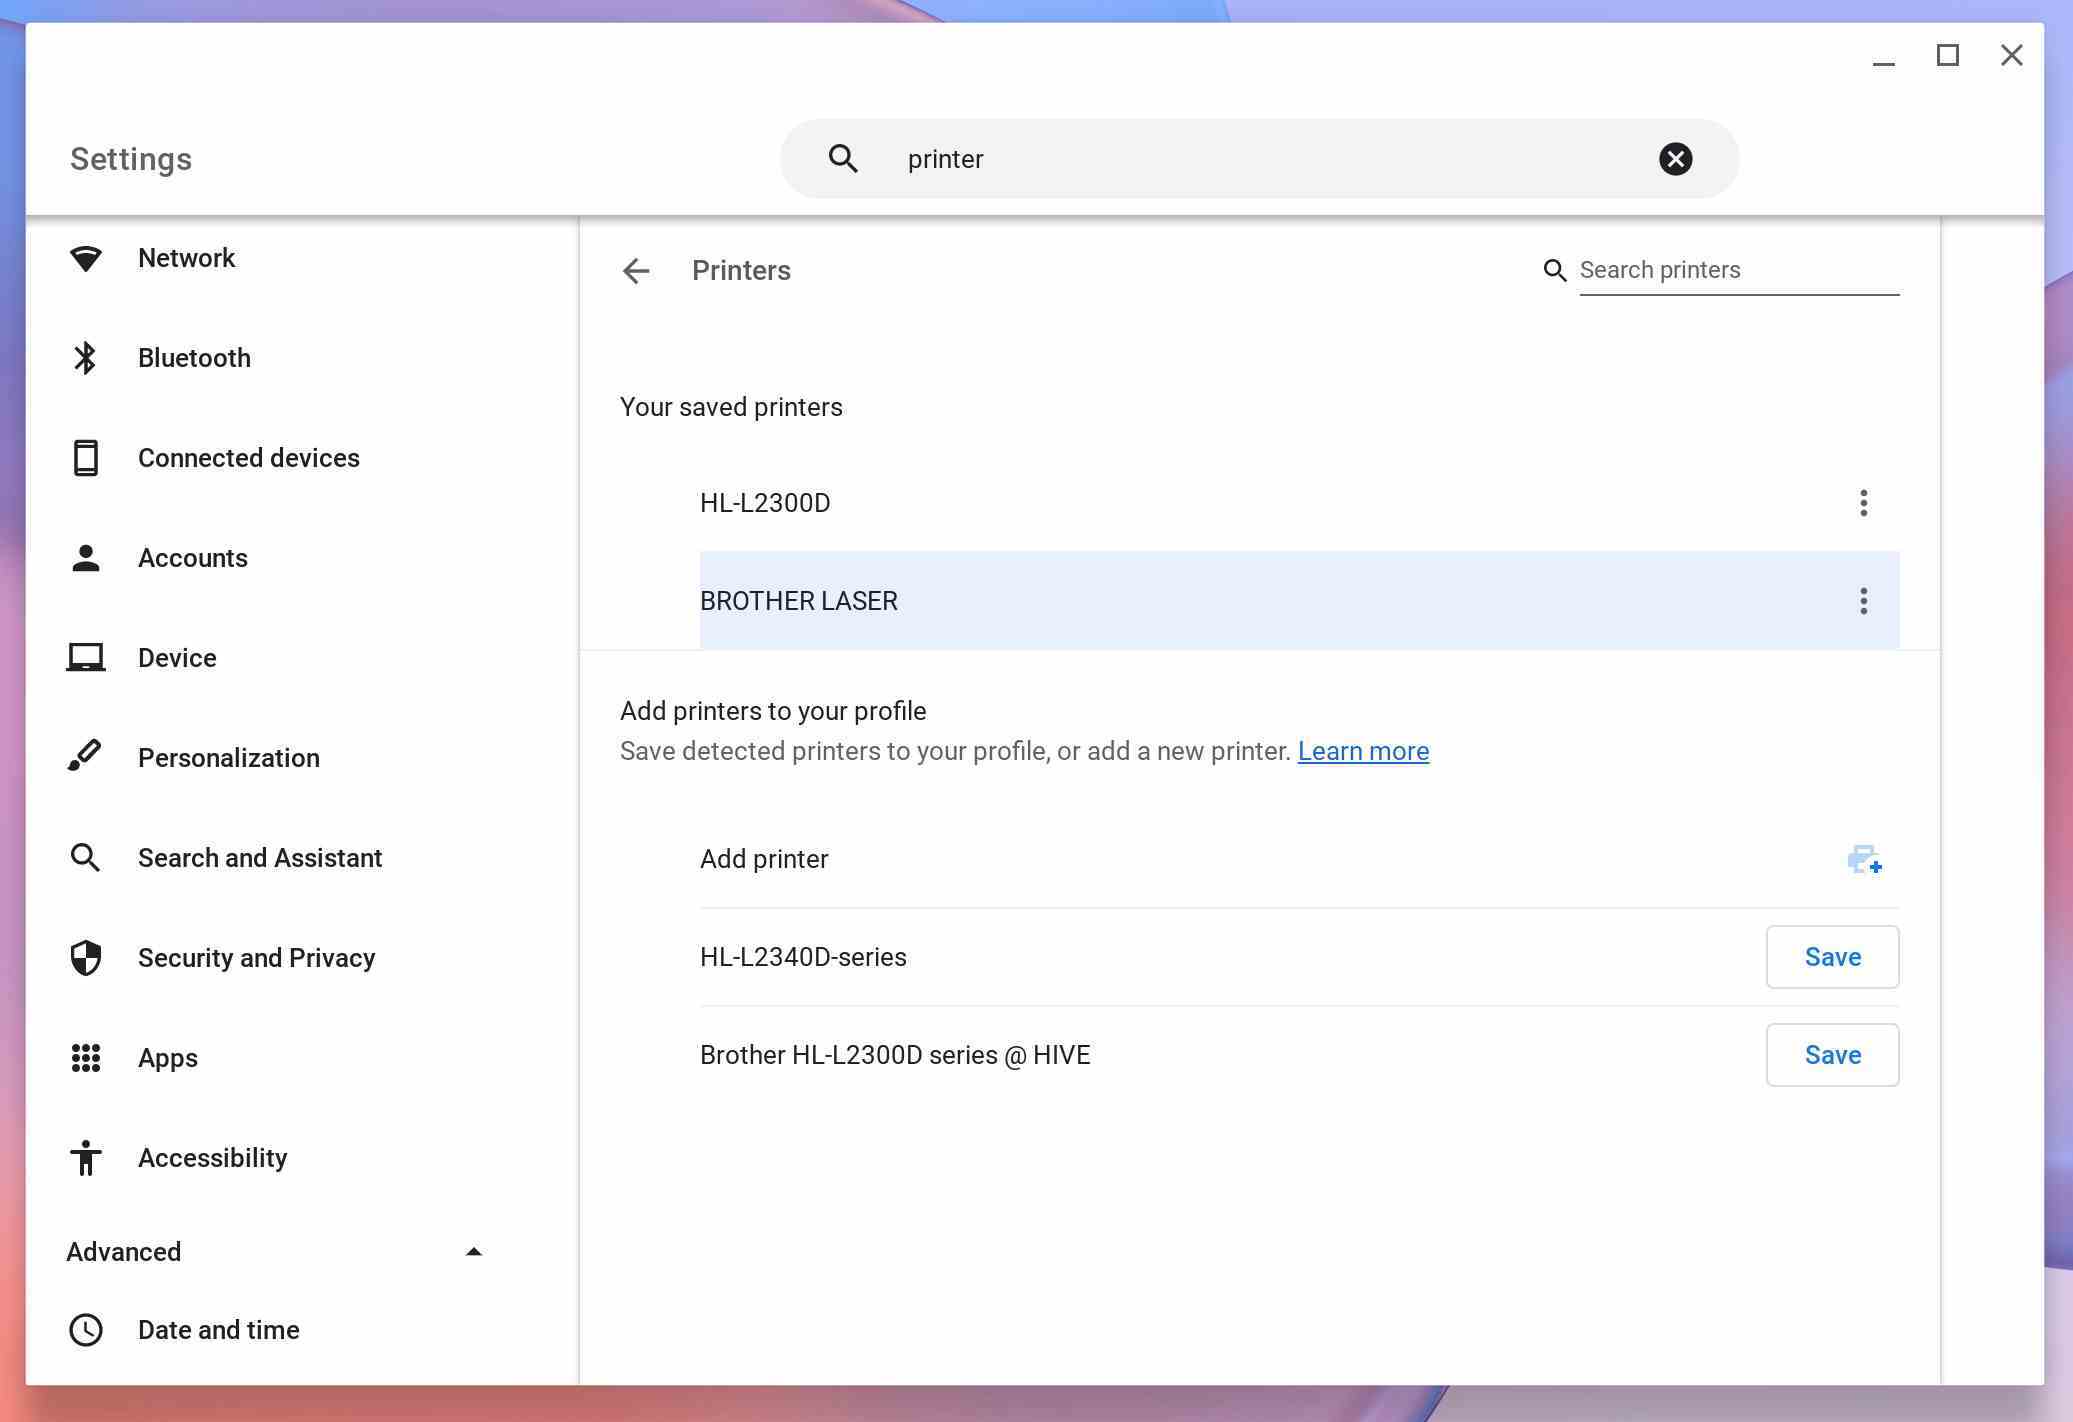Viewport: 2073px width, 1422px height.
Task: Open HL-L2300D printer options menu
Action: (x=1863, y=502)
